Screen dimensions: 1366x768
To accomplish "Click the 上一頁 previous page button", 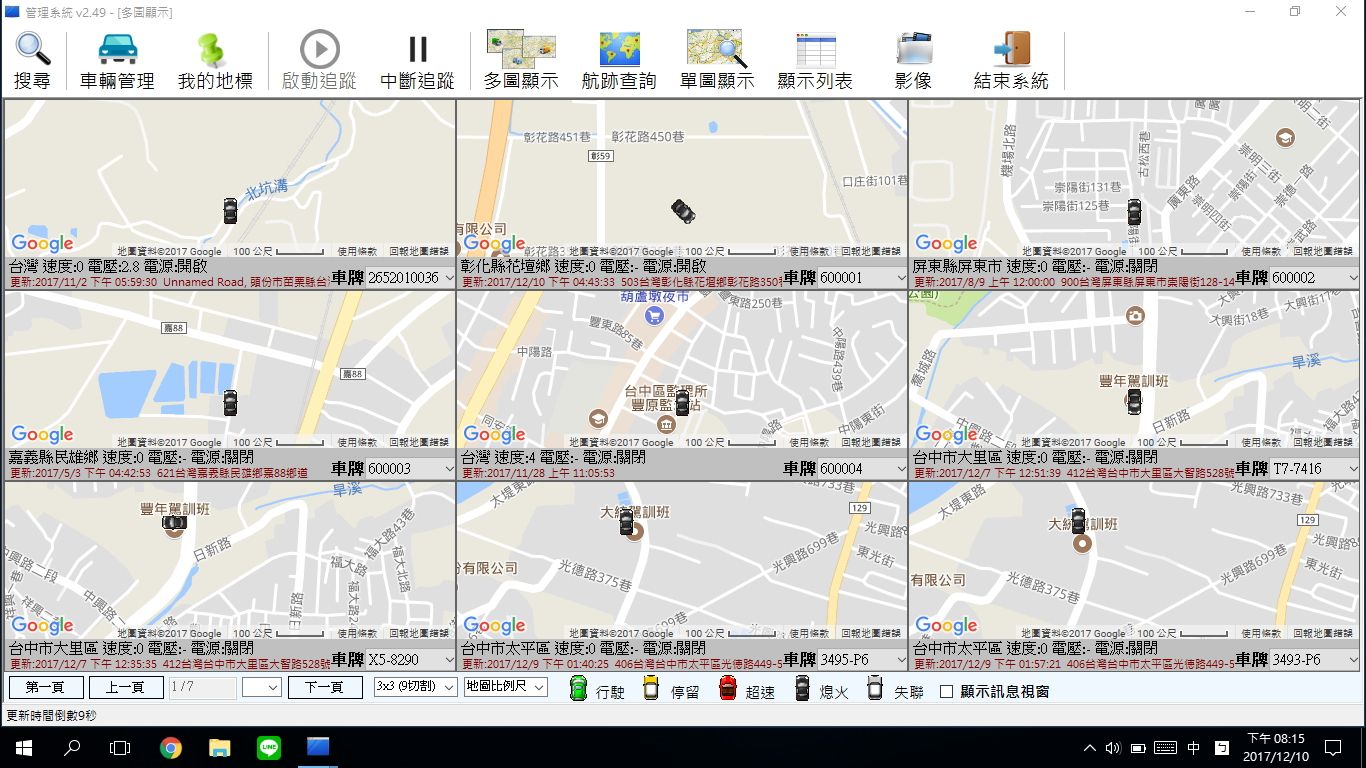I will (126, 688).
